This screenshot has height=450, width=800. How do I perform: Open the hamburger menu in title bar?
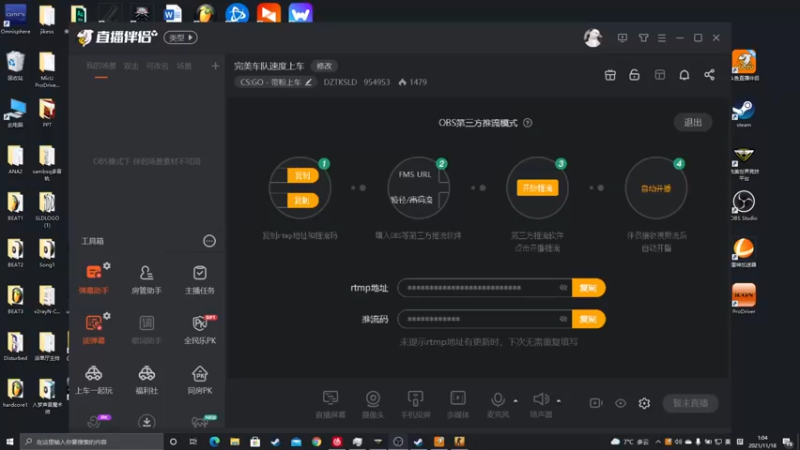coord(662,38)
